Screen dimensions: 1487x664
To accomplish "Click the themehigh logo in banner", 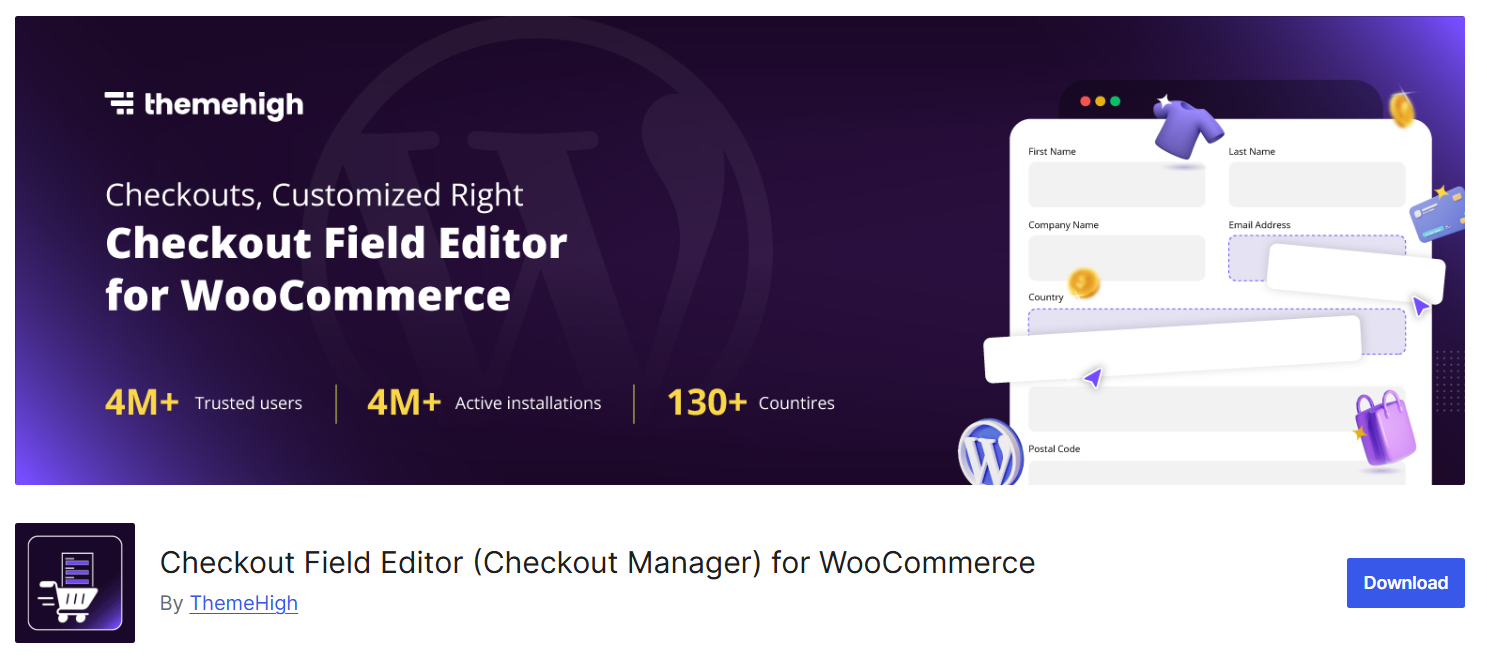I will point(204,104).
